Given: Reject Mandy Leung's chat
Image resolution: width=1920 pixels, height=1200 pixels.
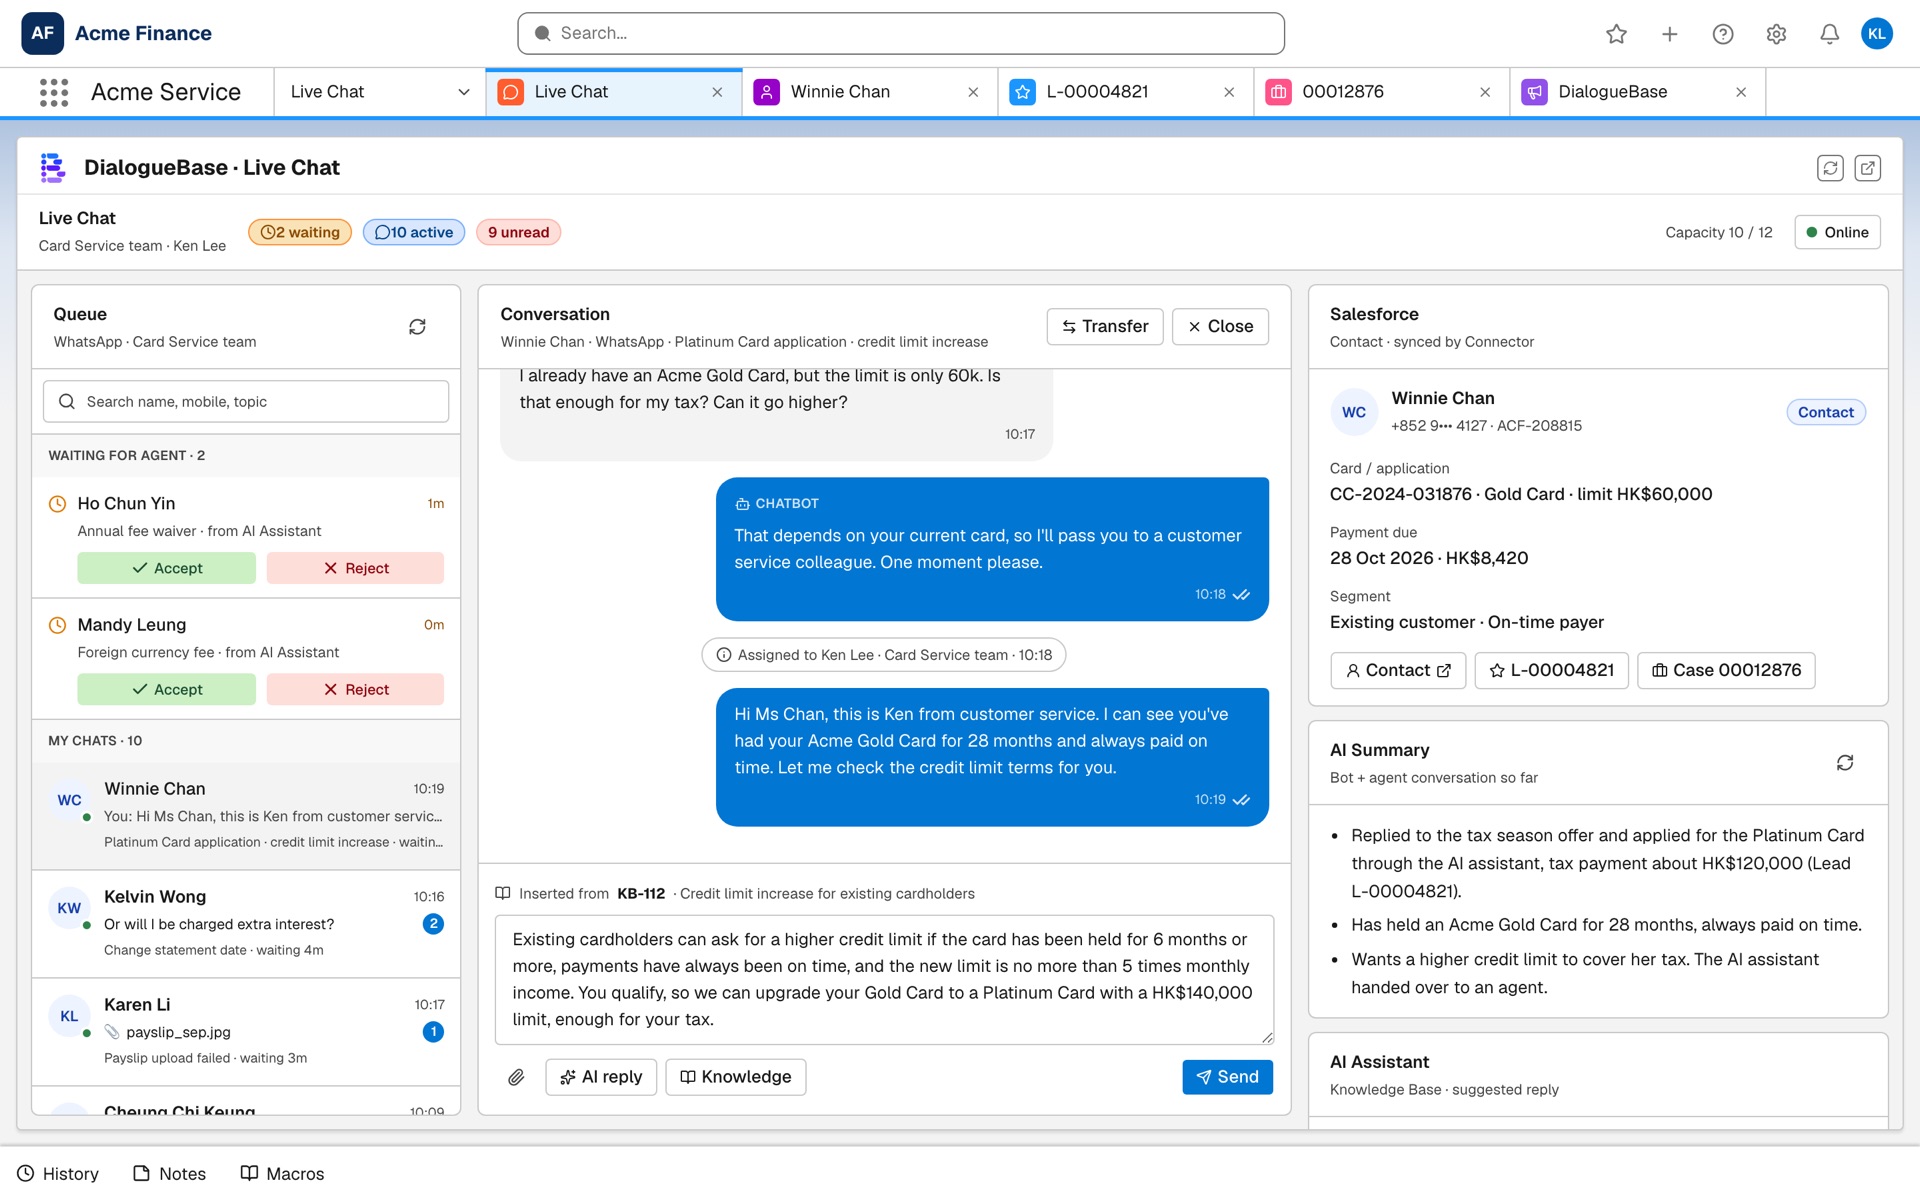Looking at the screenshot, I should coord(355,689).
